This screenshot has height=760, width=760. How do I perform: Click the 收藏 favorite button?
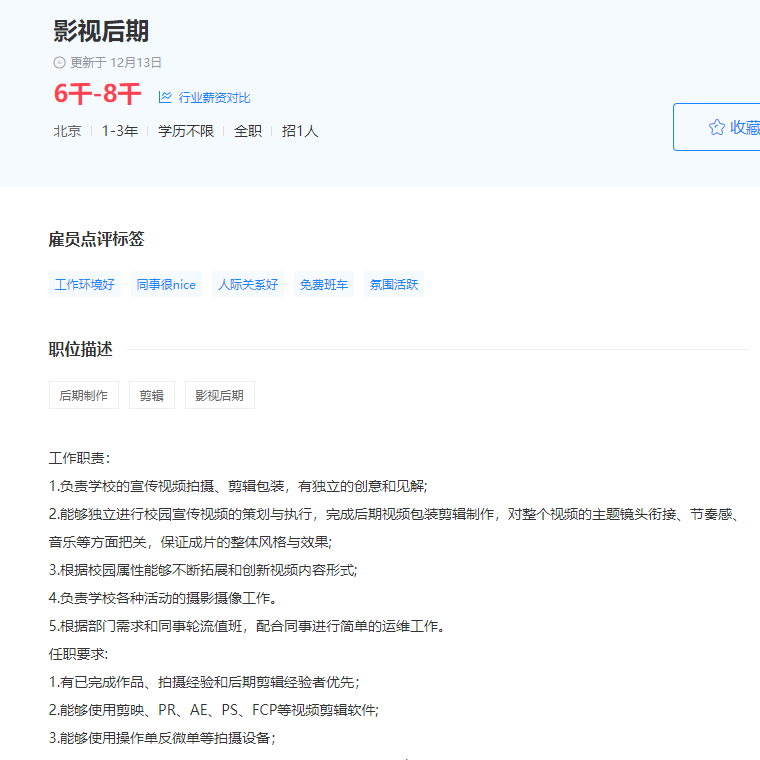pos(717,127)
